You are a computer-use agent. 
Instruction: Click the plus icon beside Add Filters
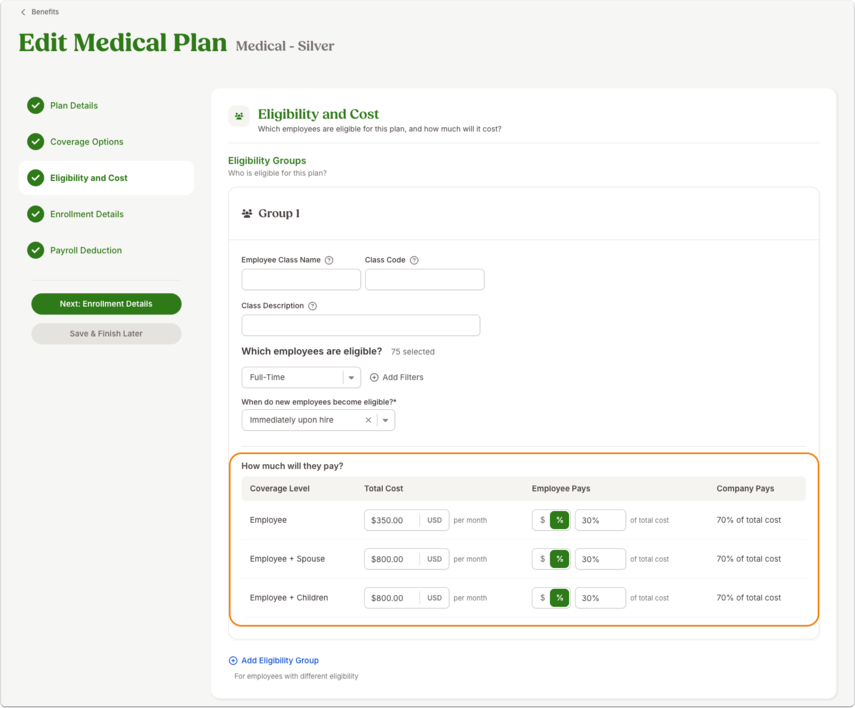374,377
